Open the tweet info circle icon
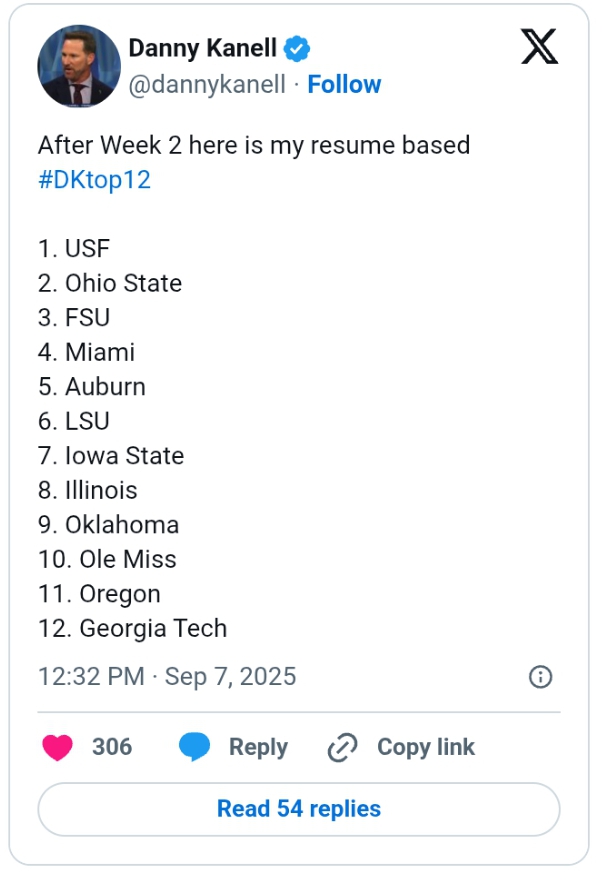The image size is (605, 884). click(540, 677)
